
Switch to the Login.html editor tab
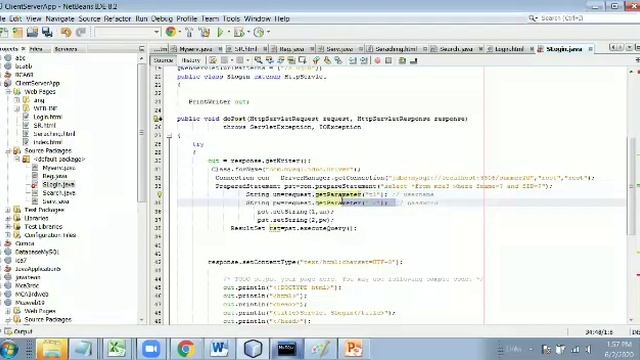pos(509,49)
